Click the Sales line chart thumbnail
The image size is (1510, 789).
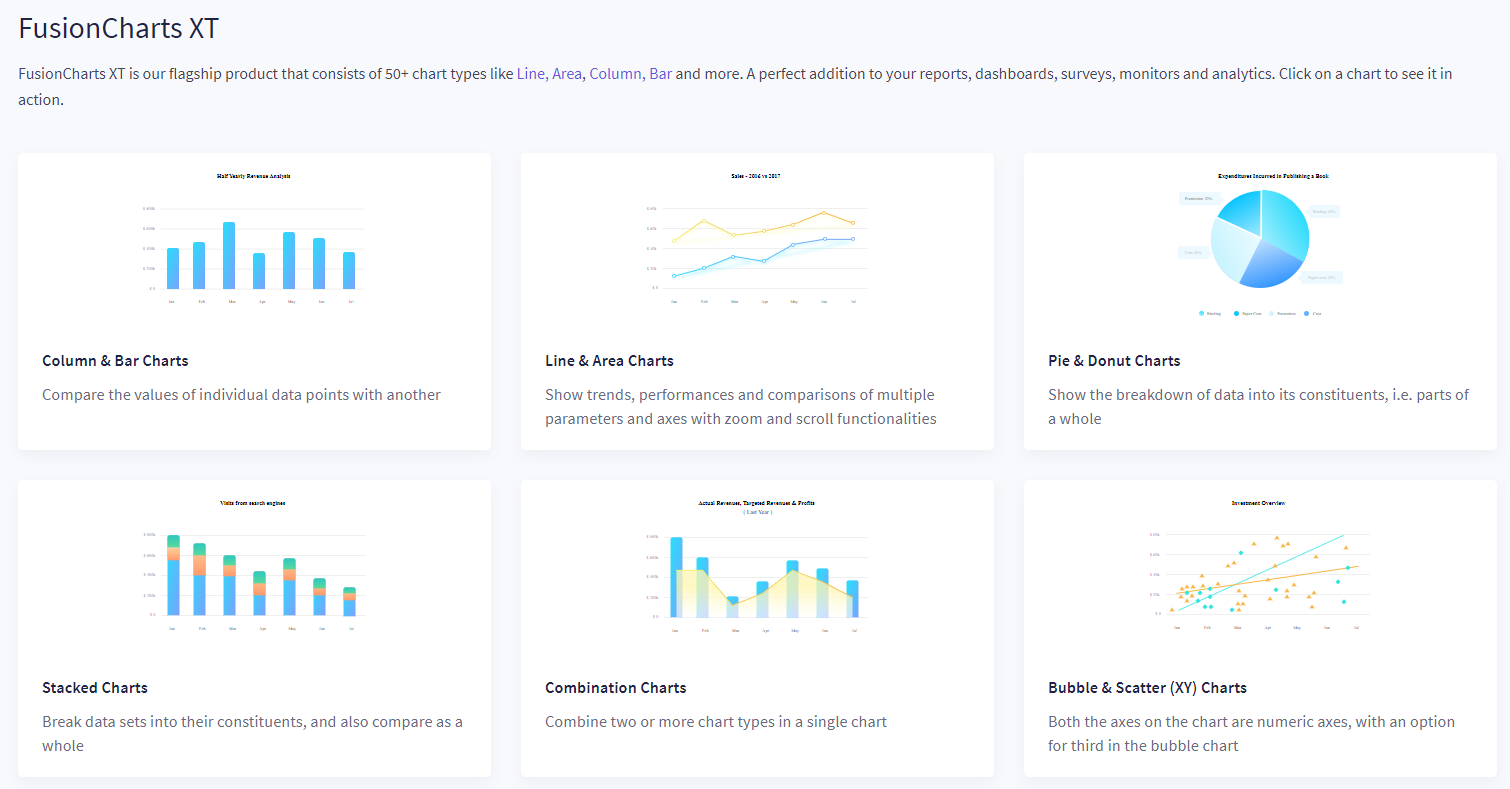[757, 241]
